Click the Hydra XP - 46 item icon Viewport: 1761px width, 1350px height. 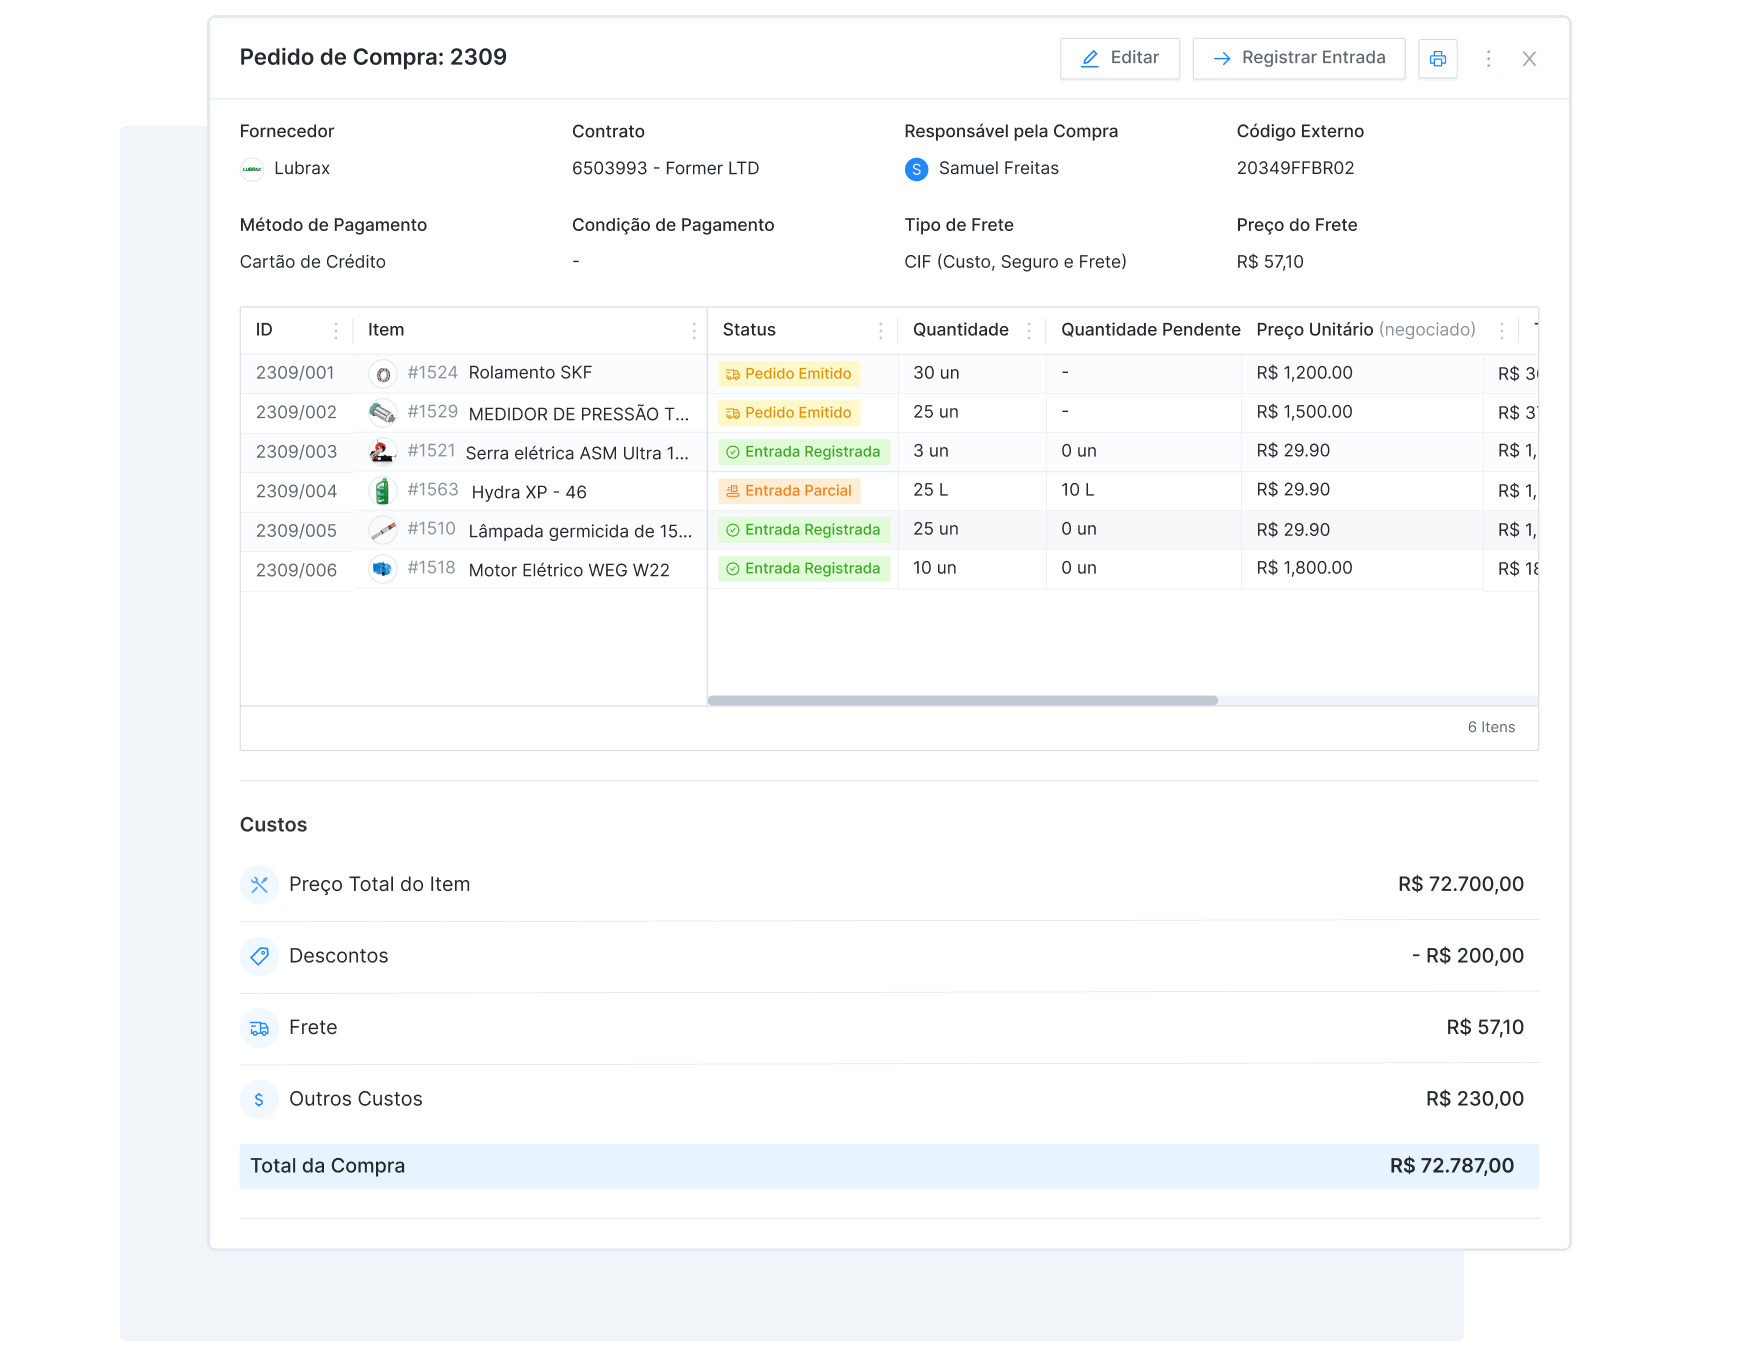tap(382, 491)
